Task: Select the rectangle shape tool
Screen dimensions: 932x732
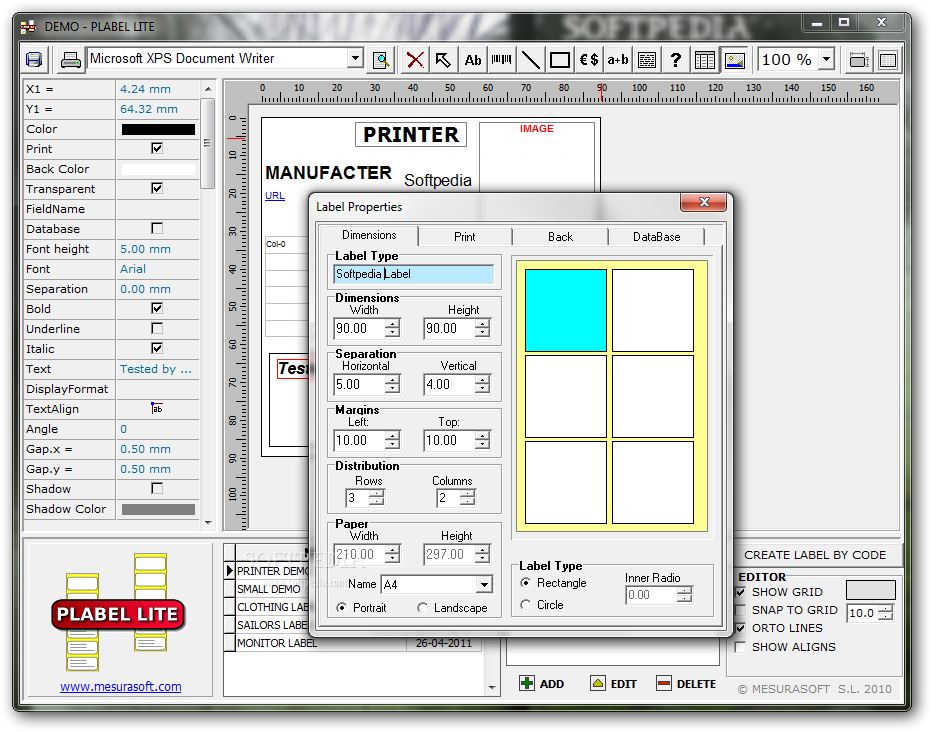Action: tap(559, 60)
